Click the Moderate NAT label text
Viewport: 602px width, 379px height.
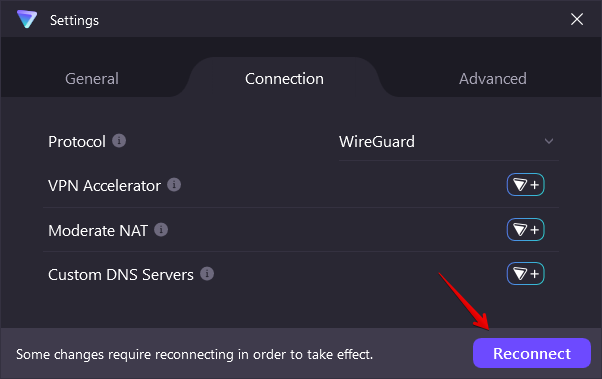pyautogui.click(x=98, y=231)
